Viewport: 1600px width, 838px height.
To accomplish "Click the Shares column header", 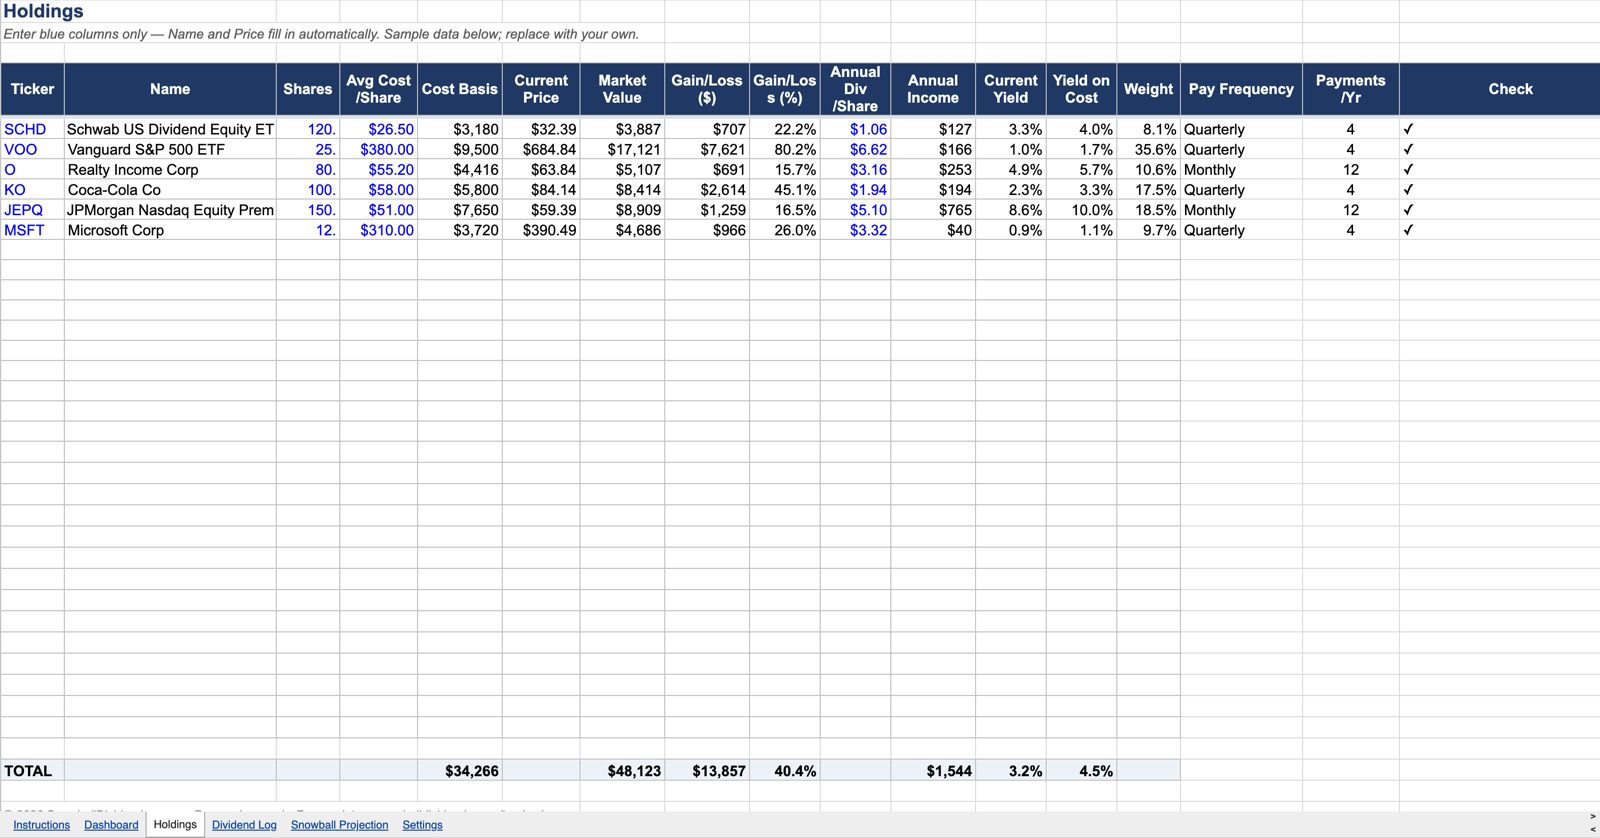I will (308, 89).
